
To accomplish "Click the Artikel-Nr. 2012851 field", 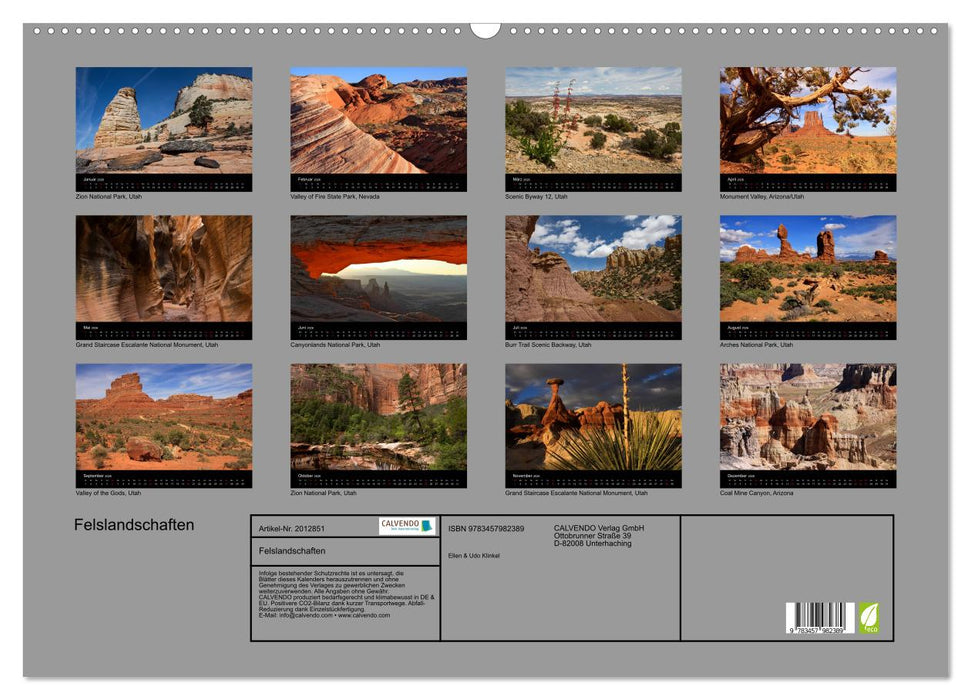I will 291,528.
